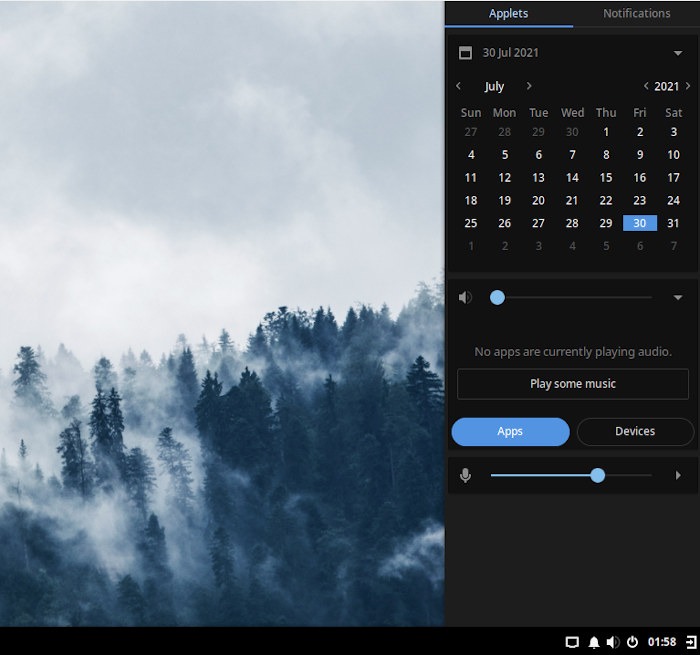Click the 01:58 clock in the taskbar
This screenshot has height=655, width=700.
click(662, 642)
